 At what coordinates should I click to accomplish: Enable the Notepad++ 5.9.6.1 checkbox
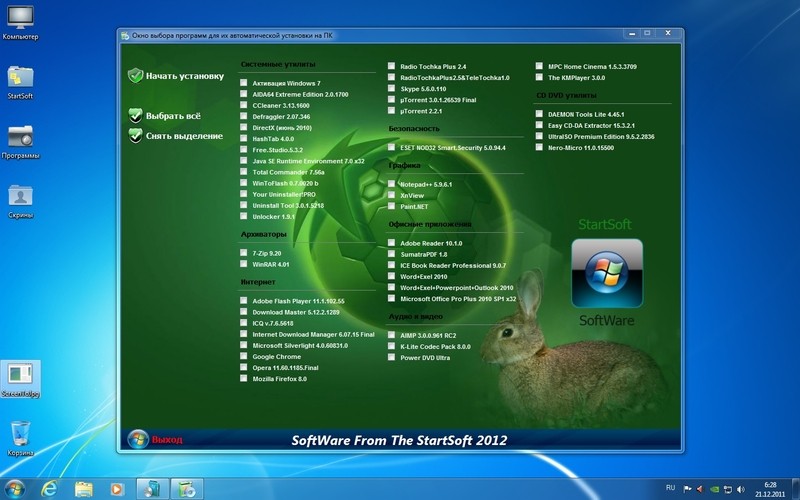pyautogui.click(x=391, y=184)
